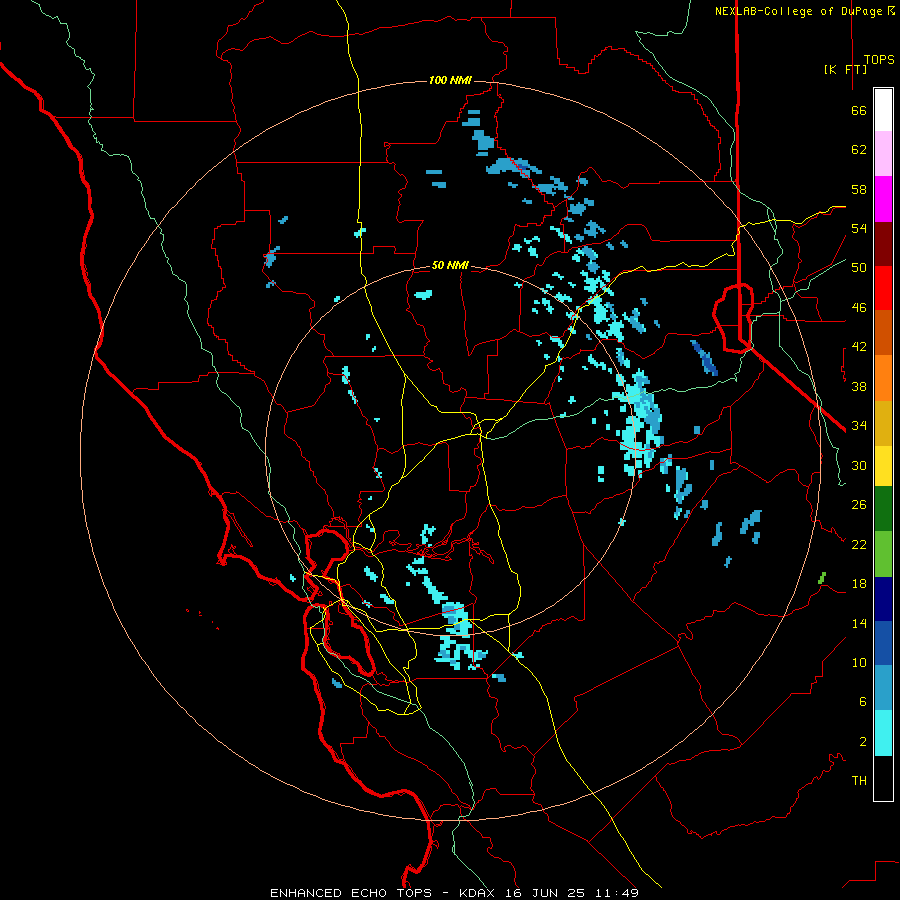Click the 10 value on the legend
Image resolution: width=900 pixels, height=900 pixels.
click(x=859, y=662)
